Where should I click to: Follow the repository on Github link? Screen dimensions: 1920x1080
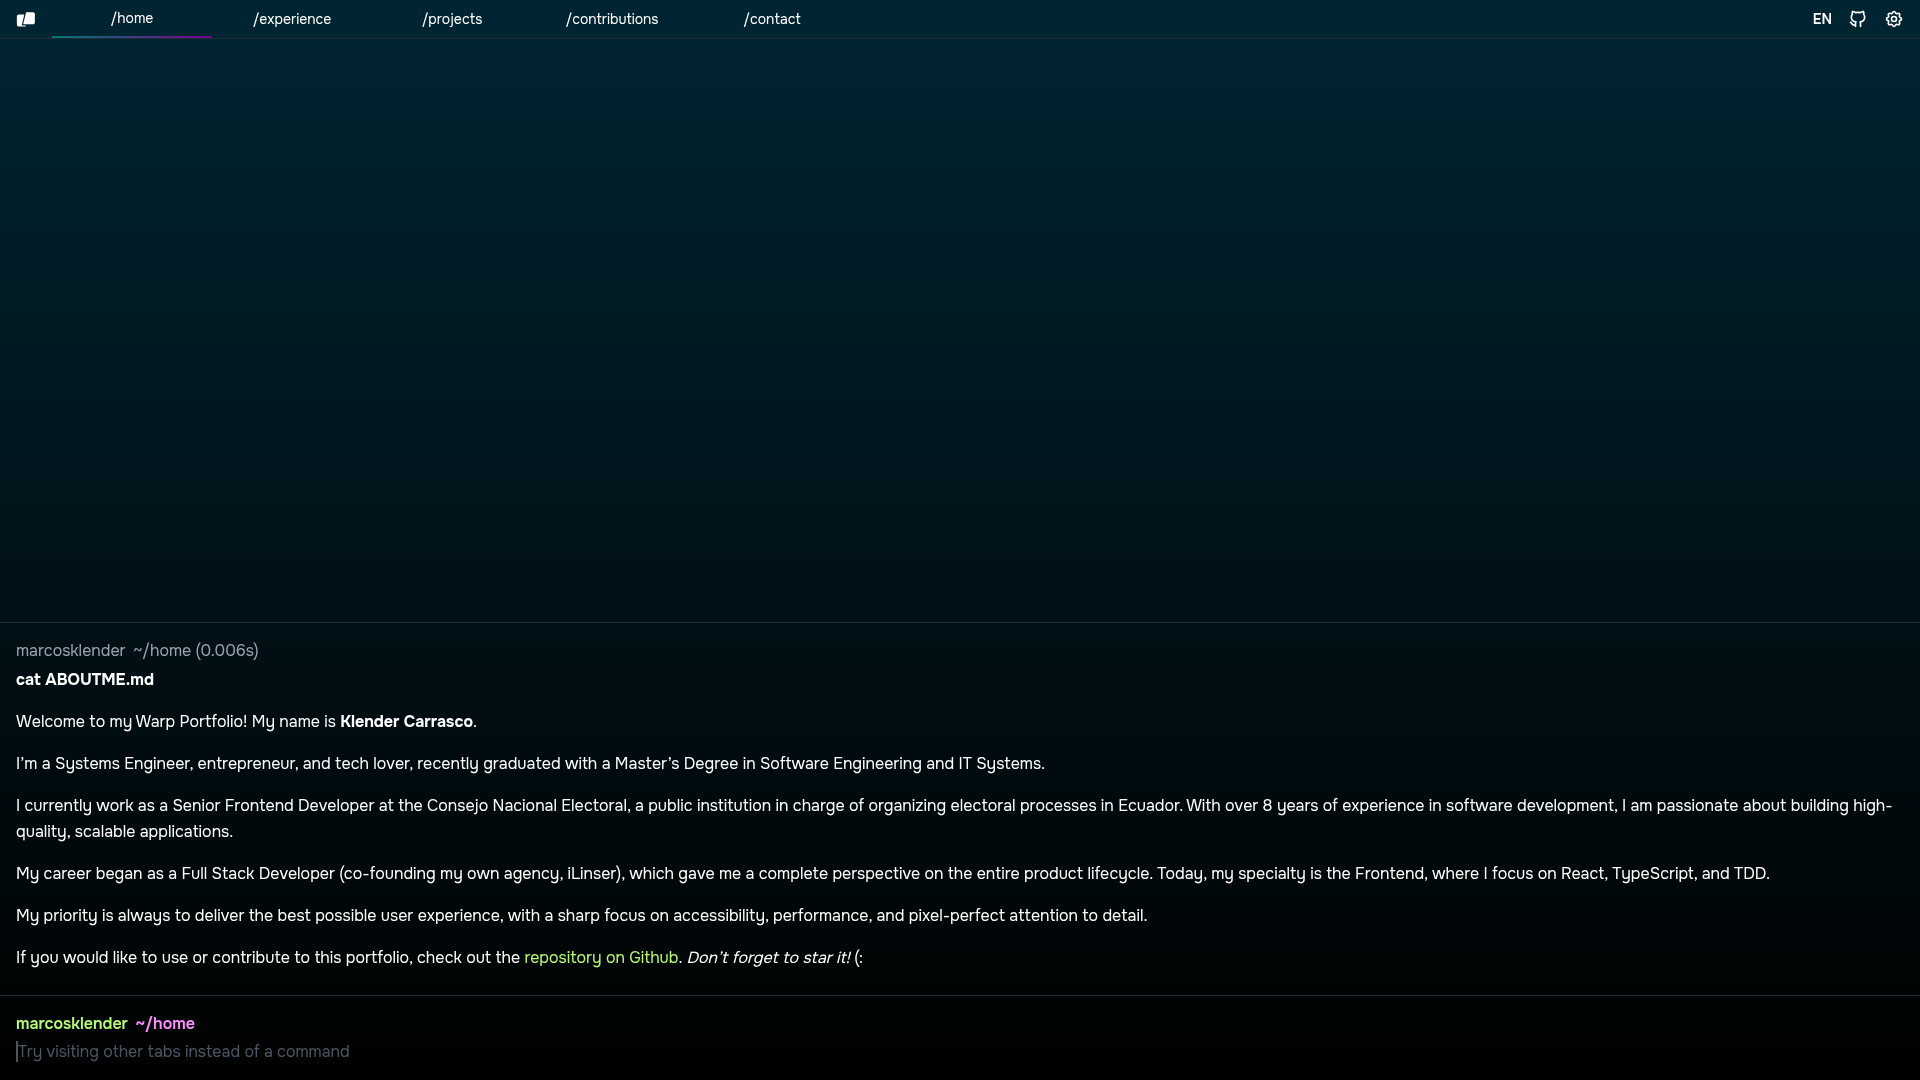[601, 957]
